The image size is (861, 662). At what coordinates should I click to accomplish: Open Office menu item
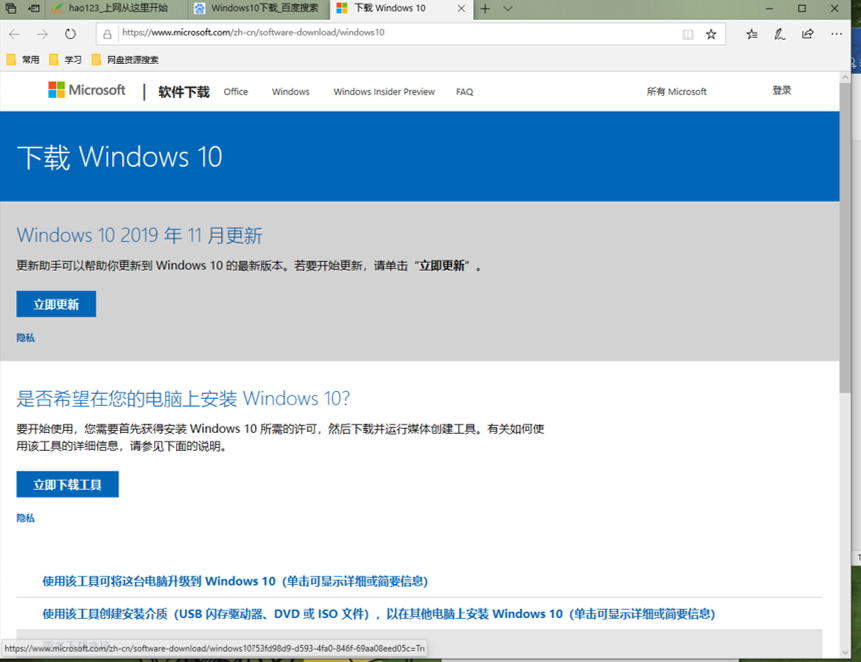click(236, 92)
